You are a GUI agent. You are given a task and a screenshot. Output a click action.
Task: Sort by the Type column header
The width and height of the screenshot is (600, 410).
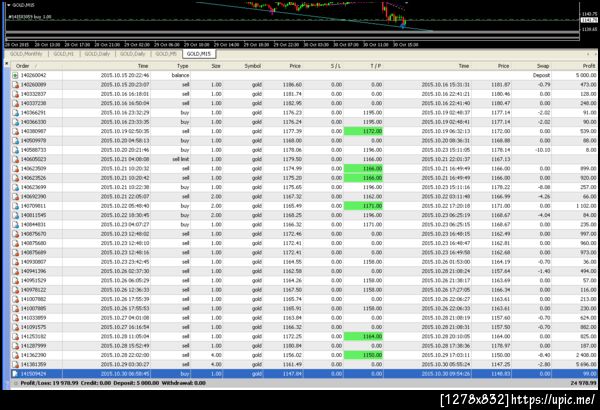click(x=183, y=66)
